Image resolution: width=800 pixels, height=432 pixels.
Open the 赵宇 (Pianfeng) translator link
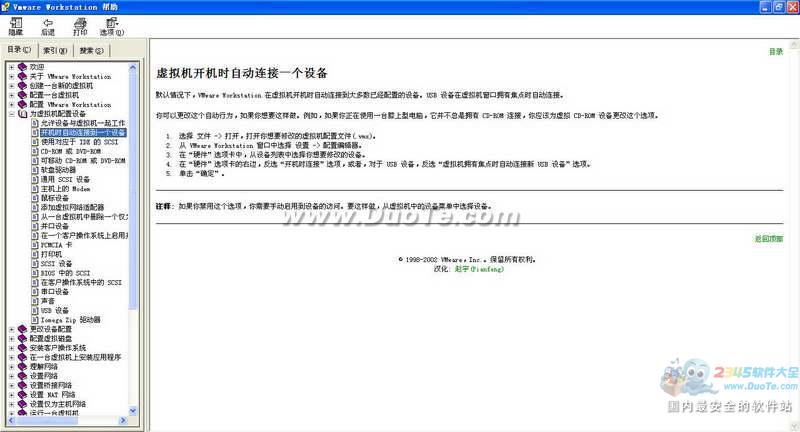(x=479, y=269)
